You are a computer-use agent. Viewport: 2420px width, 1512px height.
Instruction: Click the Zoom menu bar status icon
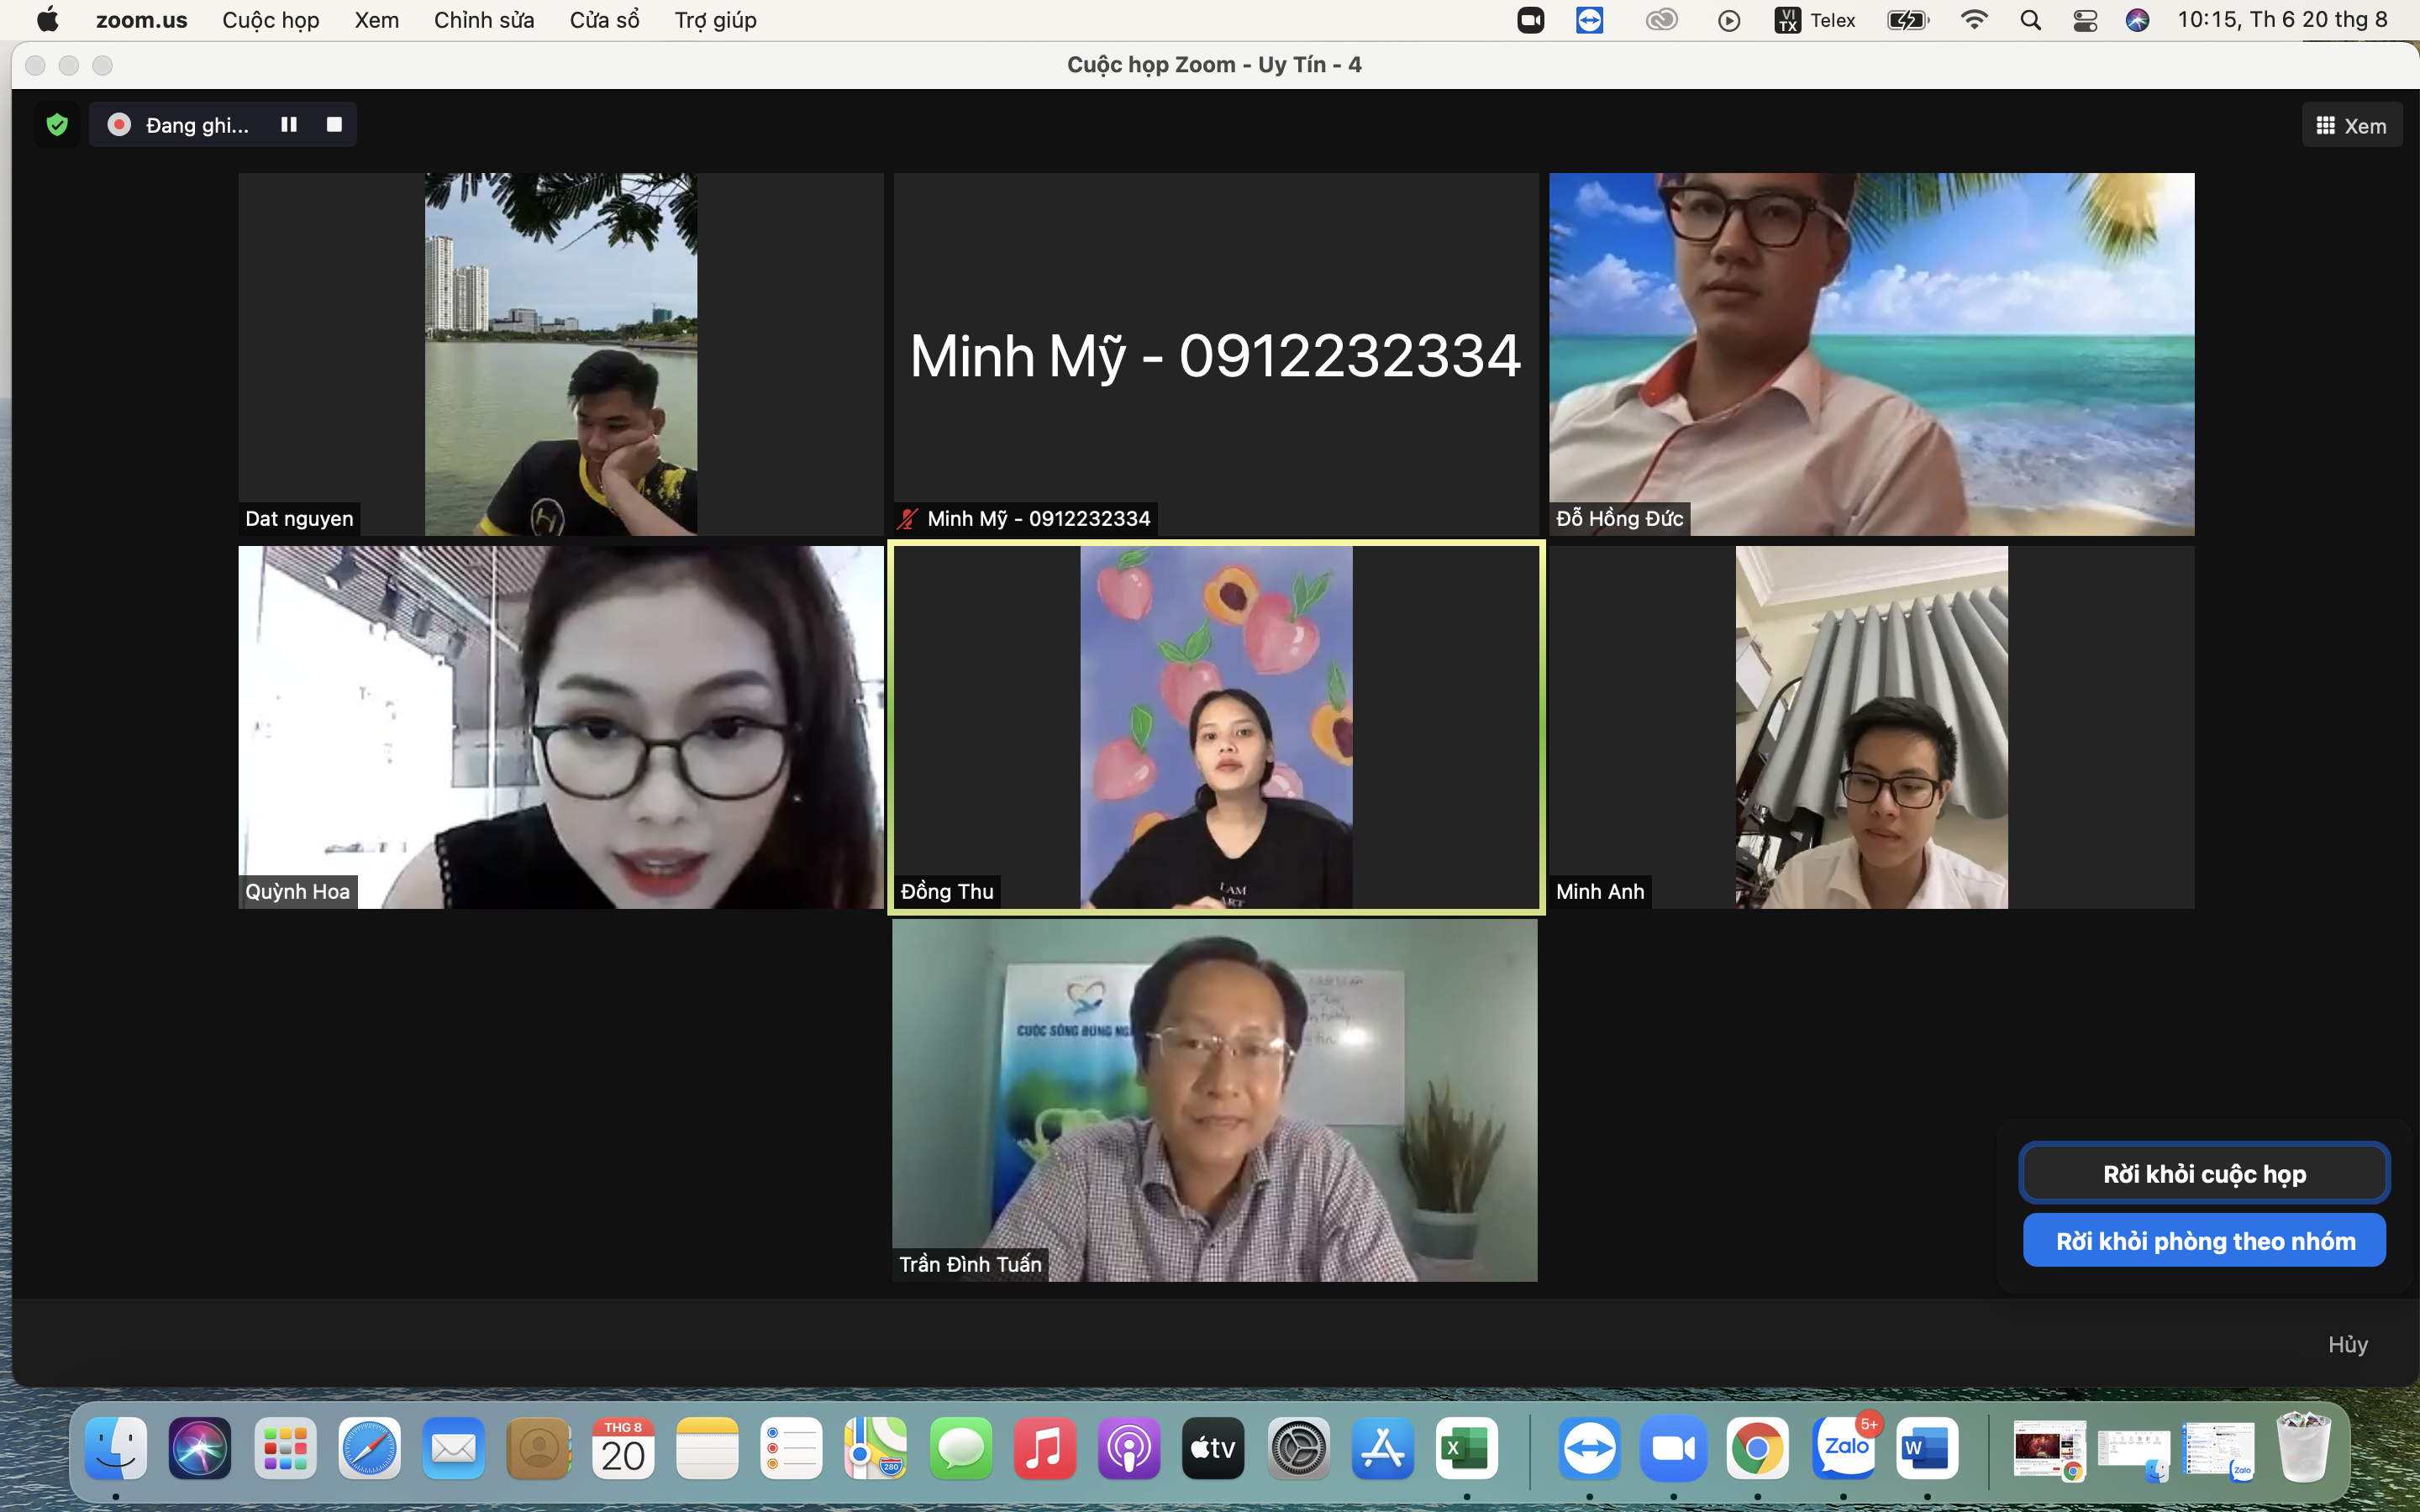1530,20
